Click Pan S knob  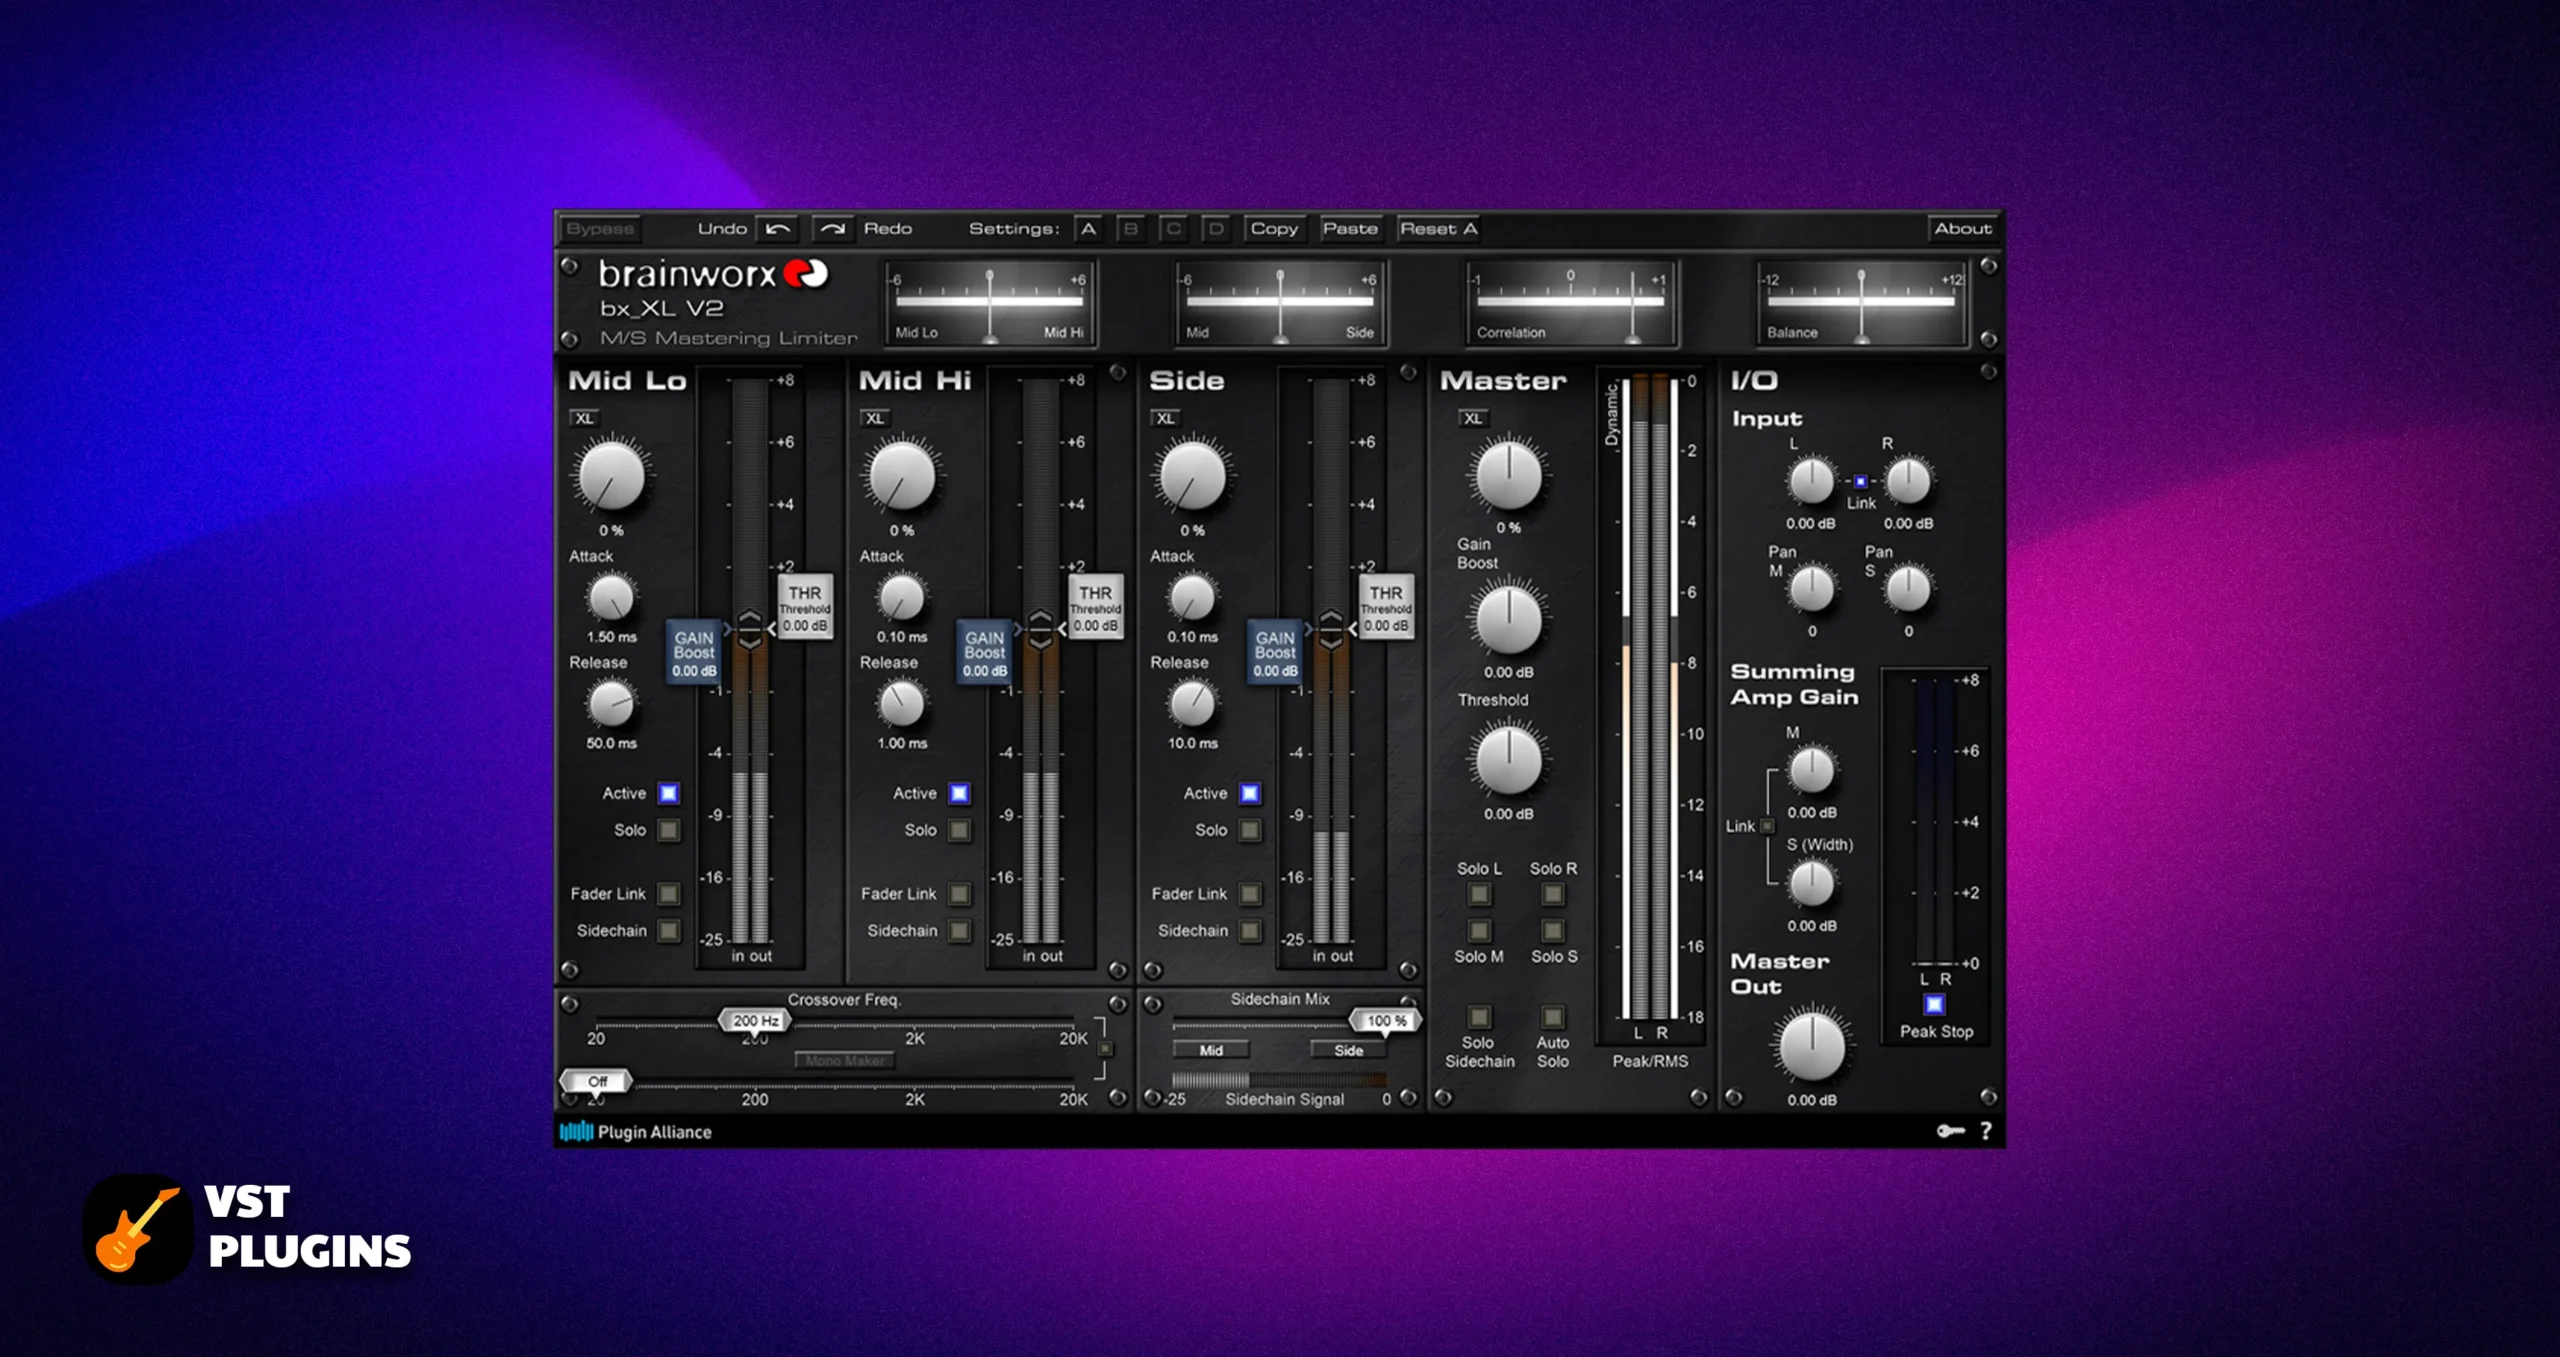click(1908, 589)
